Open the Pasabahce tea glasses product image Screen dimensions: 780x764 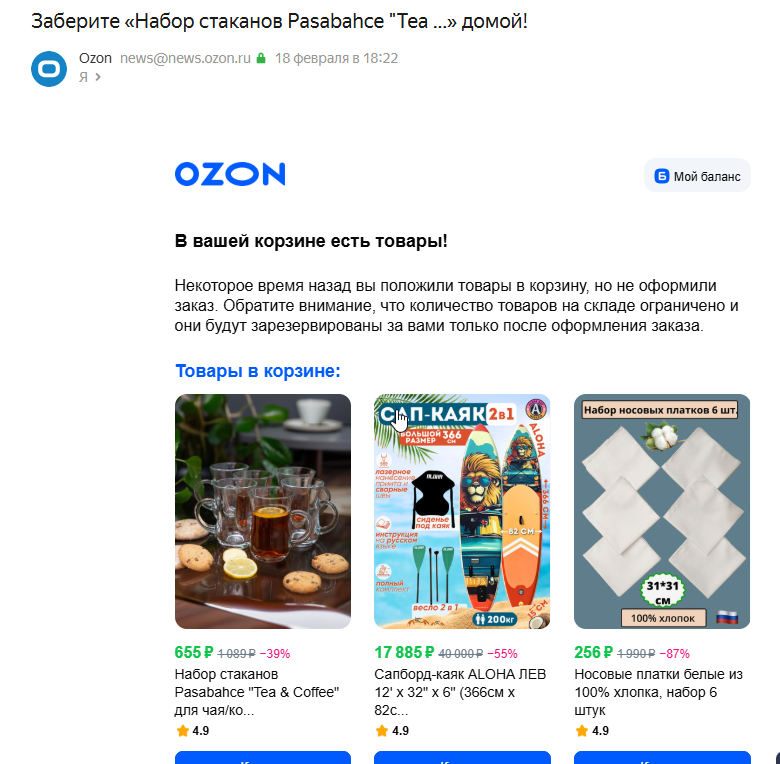[x=263, y=511]
